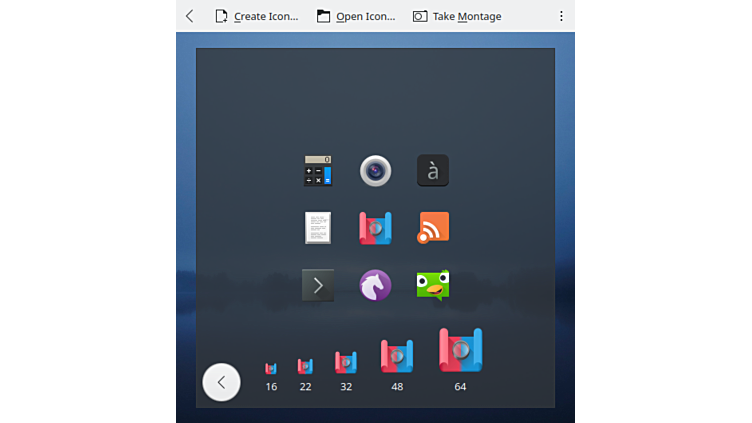Open the Open Icon toolbar action
Image resolution: width=752 pixels, height=423 pixels.
pyautogui.click(x=356, y=16)
